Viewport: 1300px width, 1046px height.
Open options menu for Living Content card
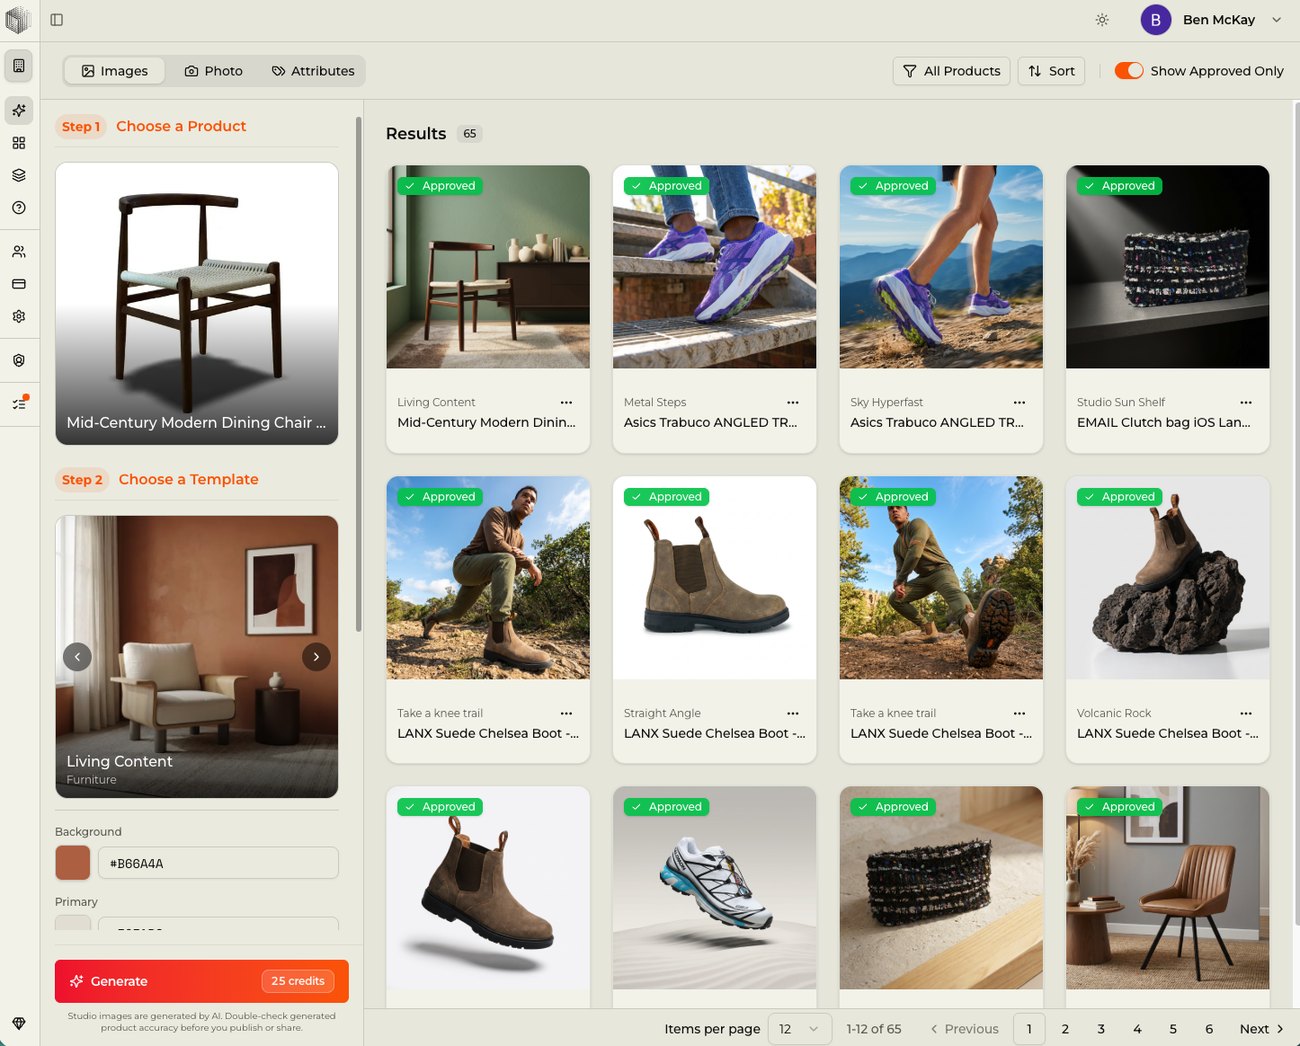567,402
